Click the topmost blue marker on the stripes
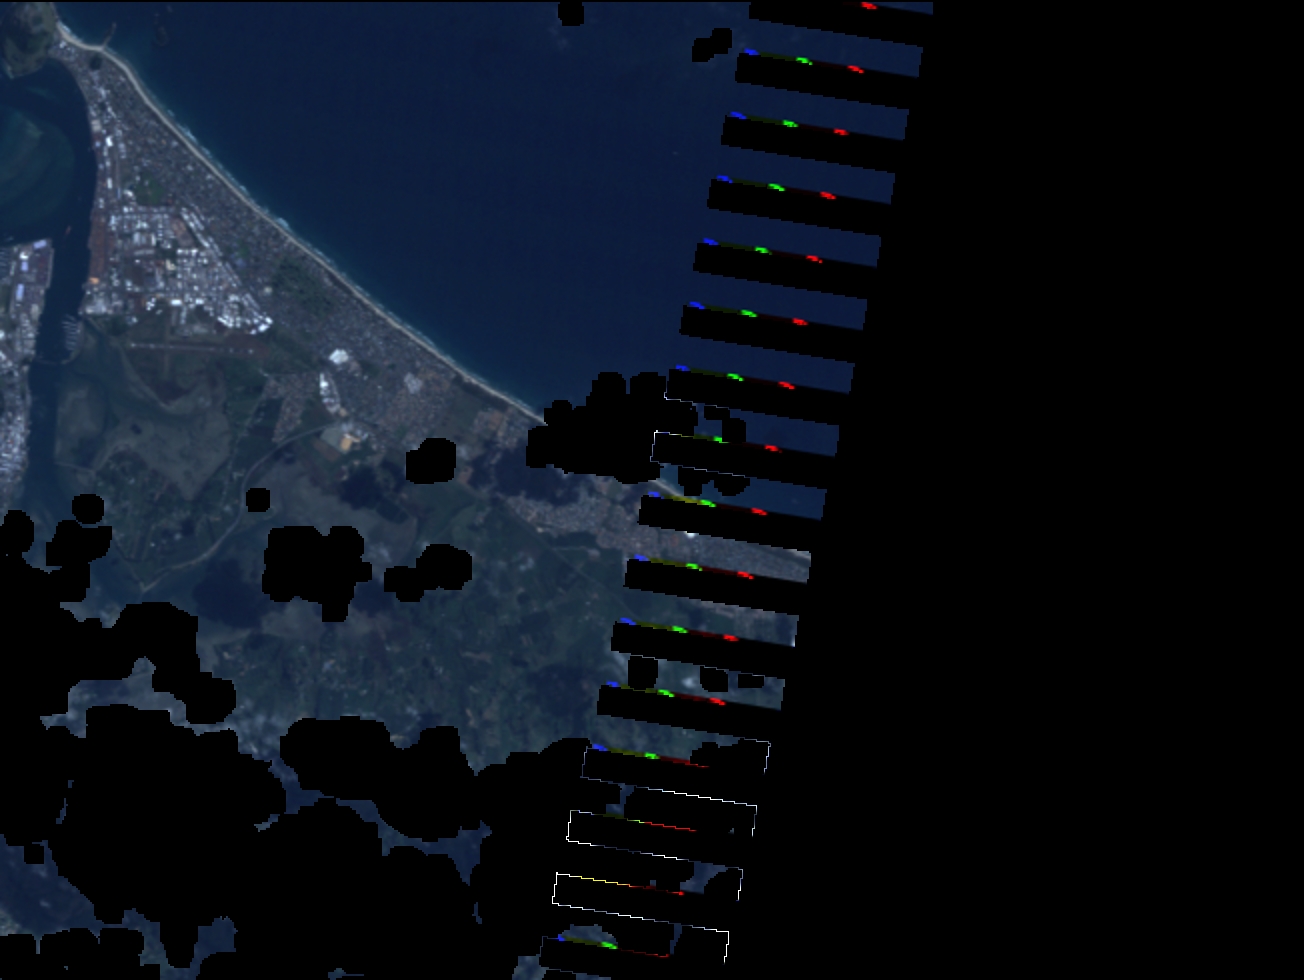This screenshot has height=980, width=1304. (749, 52)
